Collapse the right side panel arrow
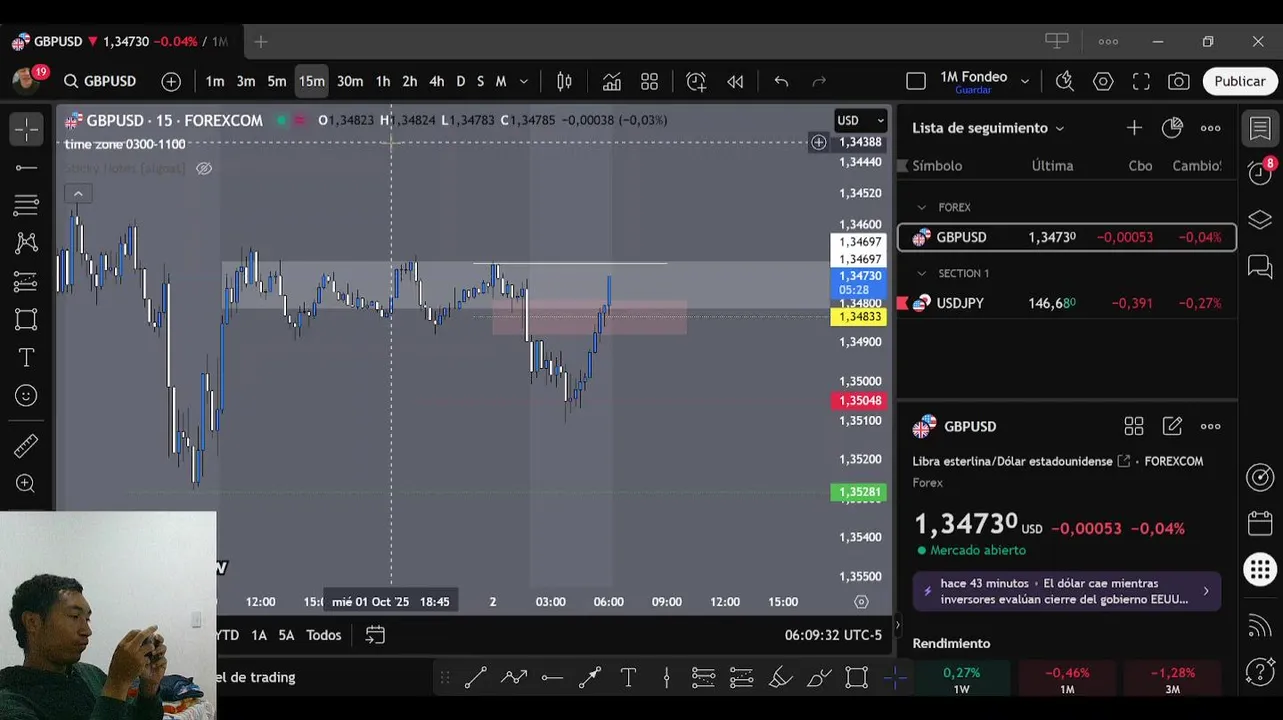The height and width of the screenshot is (720, 1283). click(x=897, y=625)
